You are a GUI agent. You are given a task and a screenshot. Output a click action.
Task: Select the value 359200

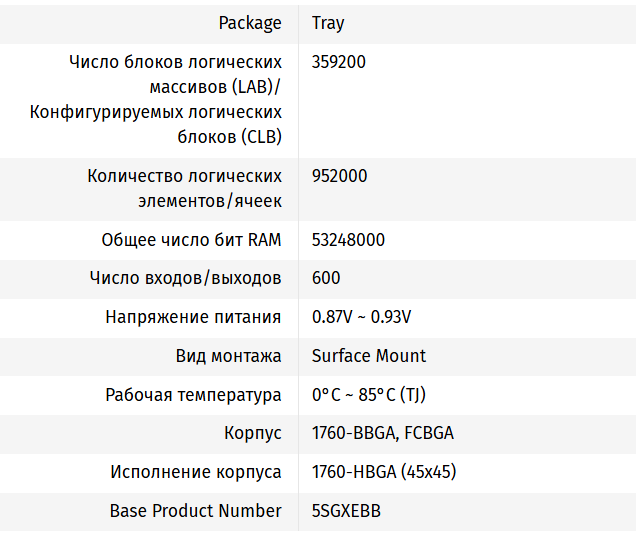point(338,62)
